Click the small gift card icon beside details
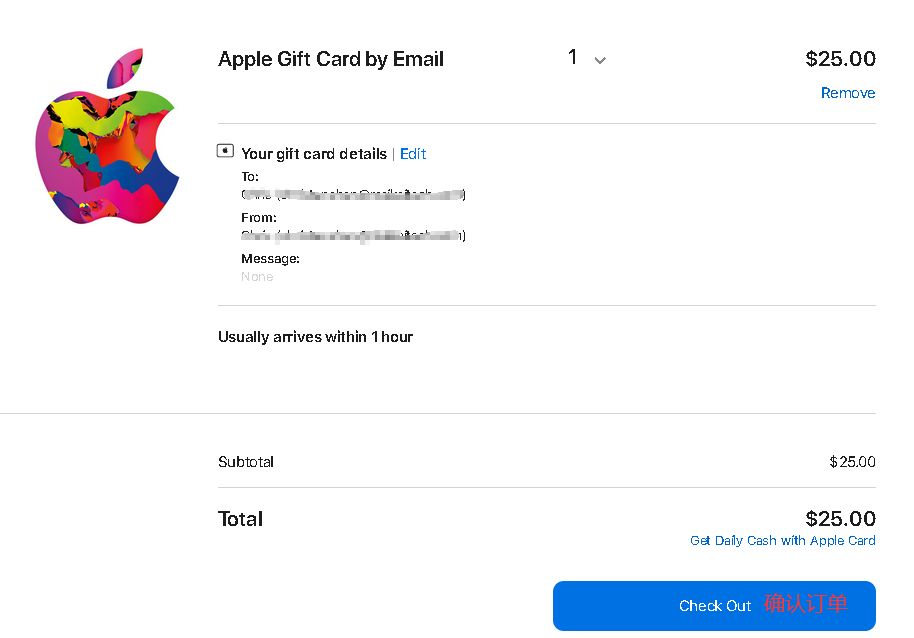The width and height of the screenshot is (914, 638). [226, 152]
